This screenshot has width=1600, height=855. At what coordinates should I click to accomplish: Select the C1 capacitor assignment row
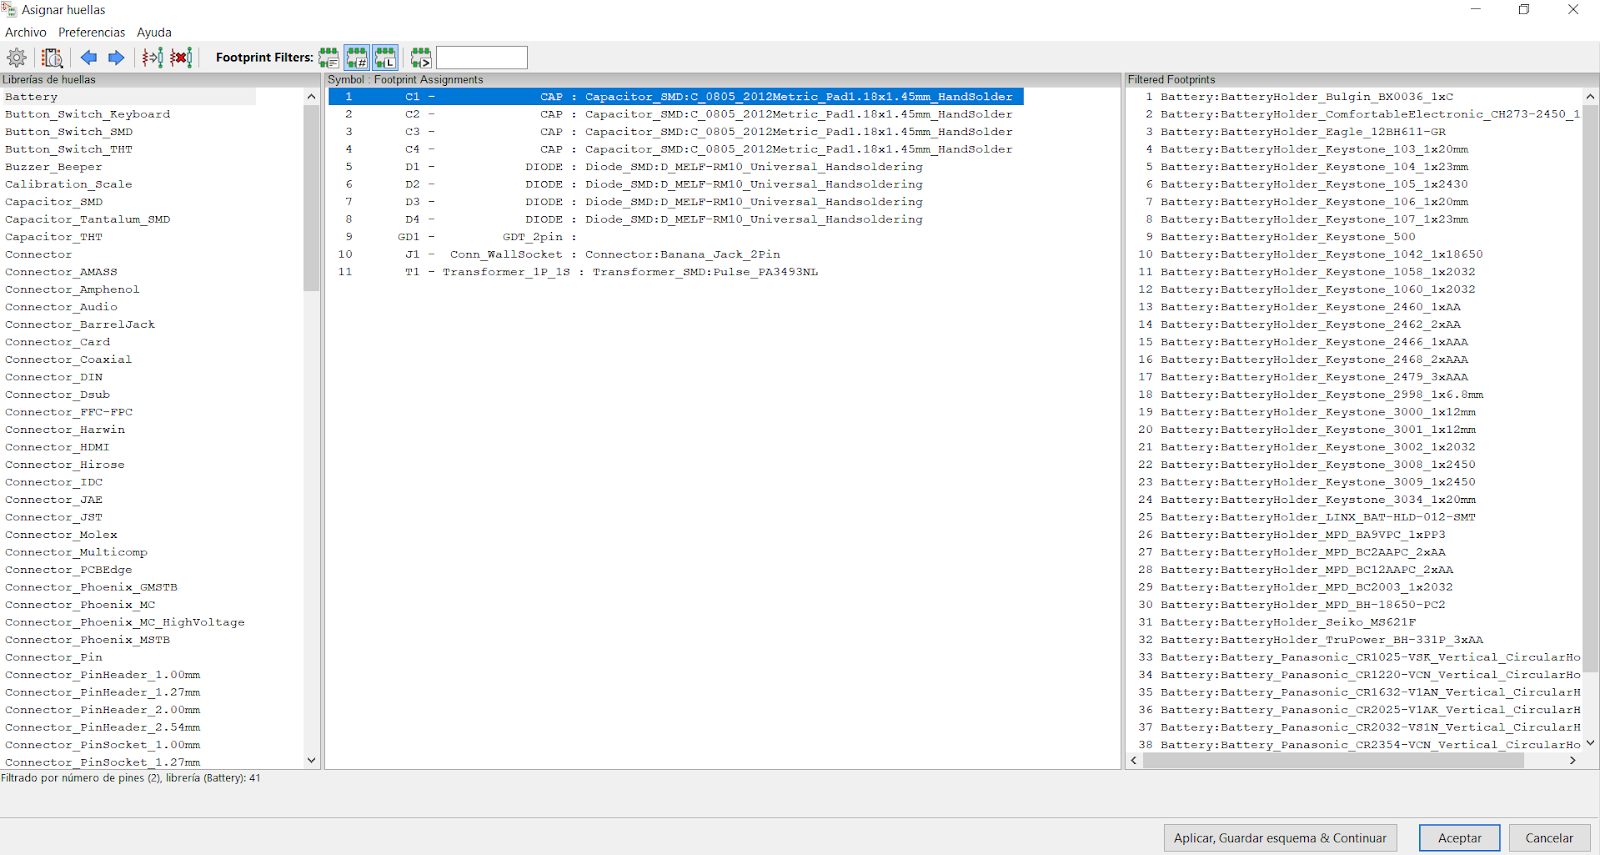(676, 97)
